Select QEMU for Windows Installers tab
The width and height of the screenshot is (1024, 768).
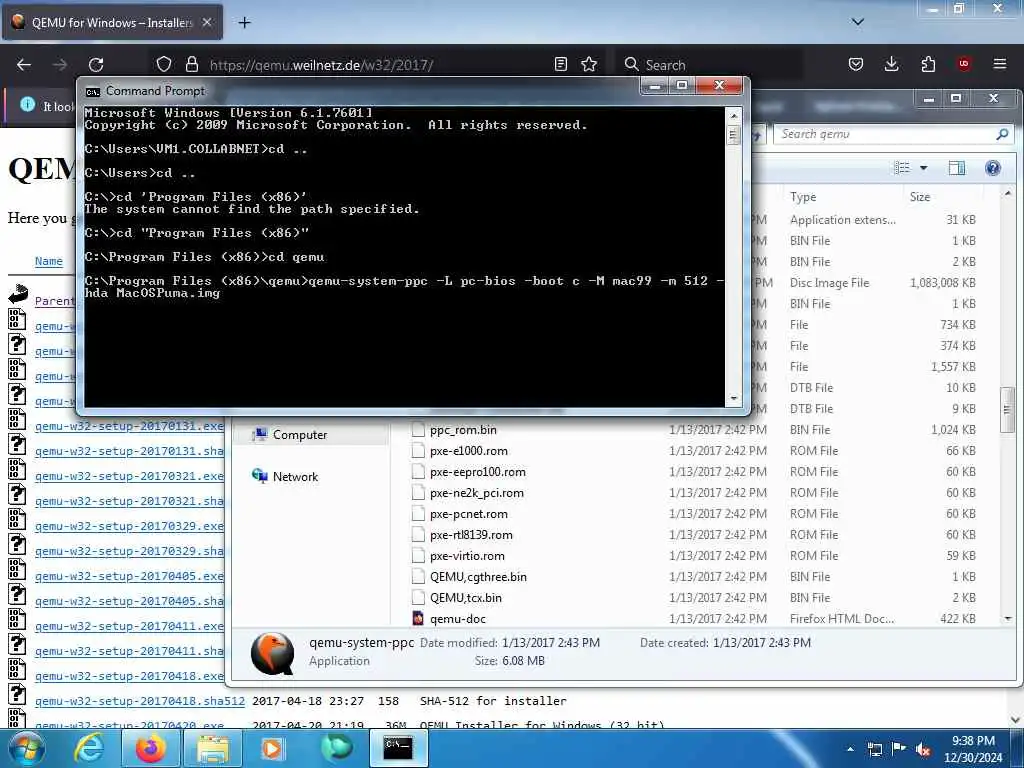pos(112,23)
